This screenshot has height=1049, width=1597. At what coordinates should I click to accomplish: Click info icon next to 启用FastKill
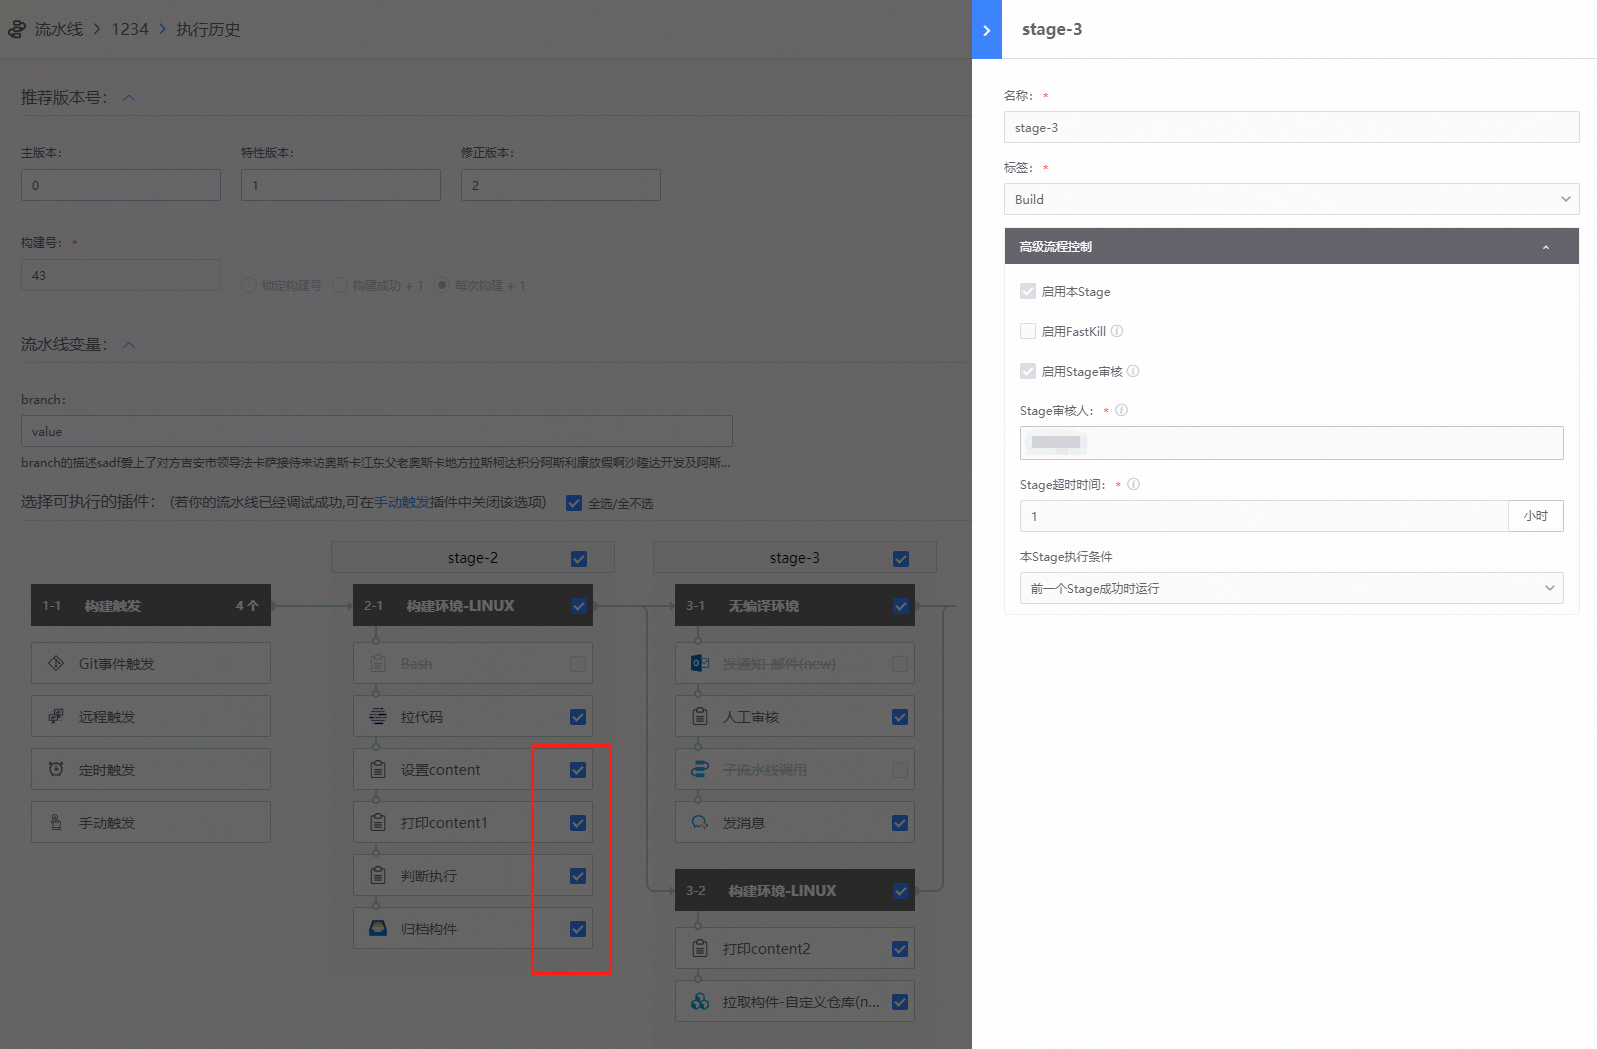click(1117, 331)
